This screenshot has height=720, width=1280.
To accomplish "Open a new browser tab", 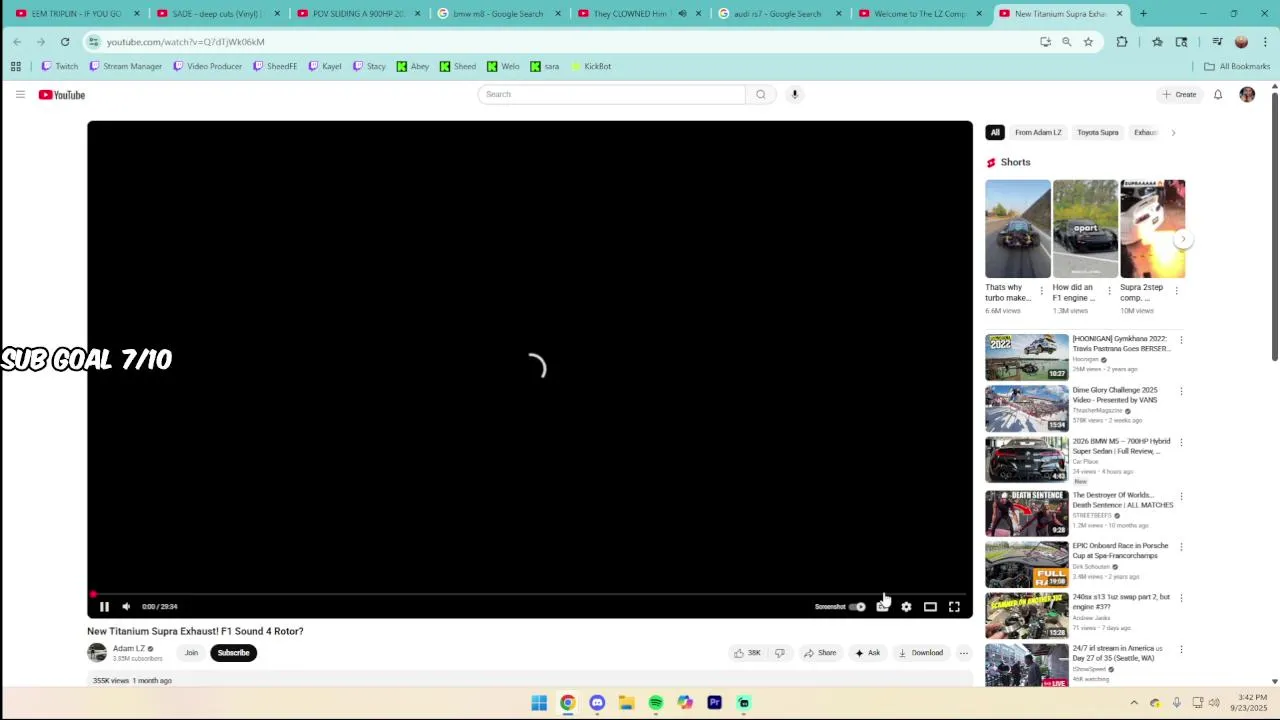I will [1143, 14].
